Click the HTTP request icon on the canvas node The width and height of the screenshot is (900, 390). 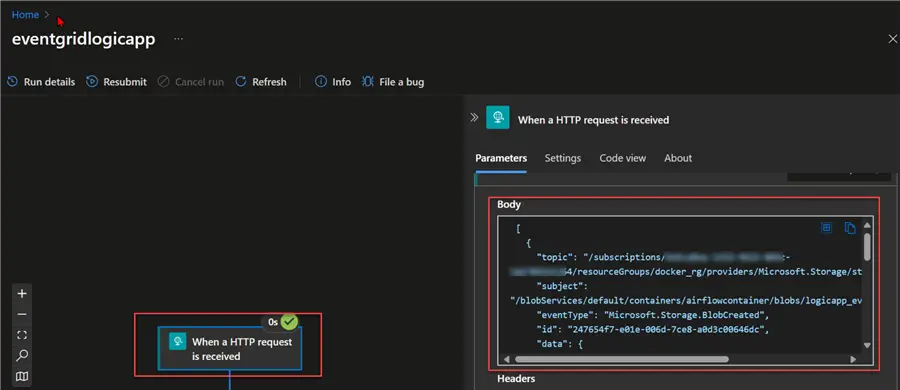pos(177,341)
